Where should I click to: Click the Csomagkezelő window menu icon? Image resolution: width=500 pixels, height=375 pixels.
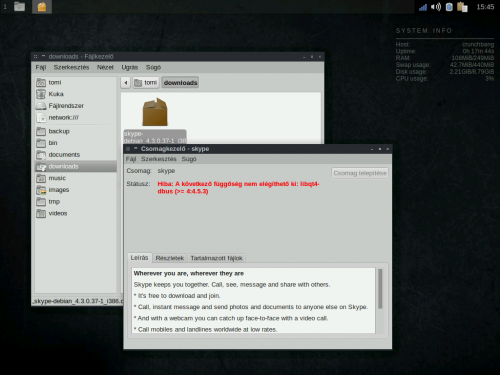[128, 149]
